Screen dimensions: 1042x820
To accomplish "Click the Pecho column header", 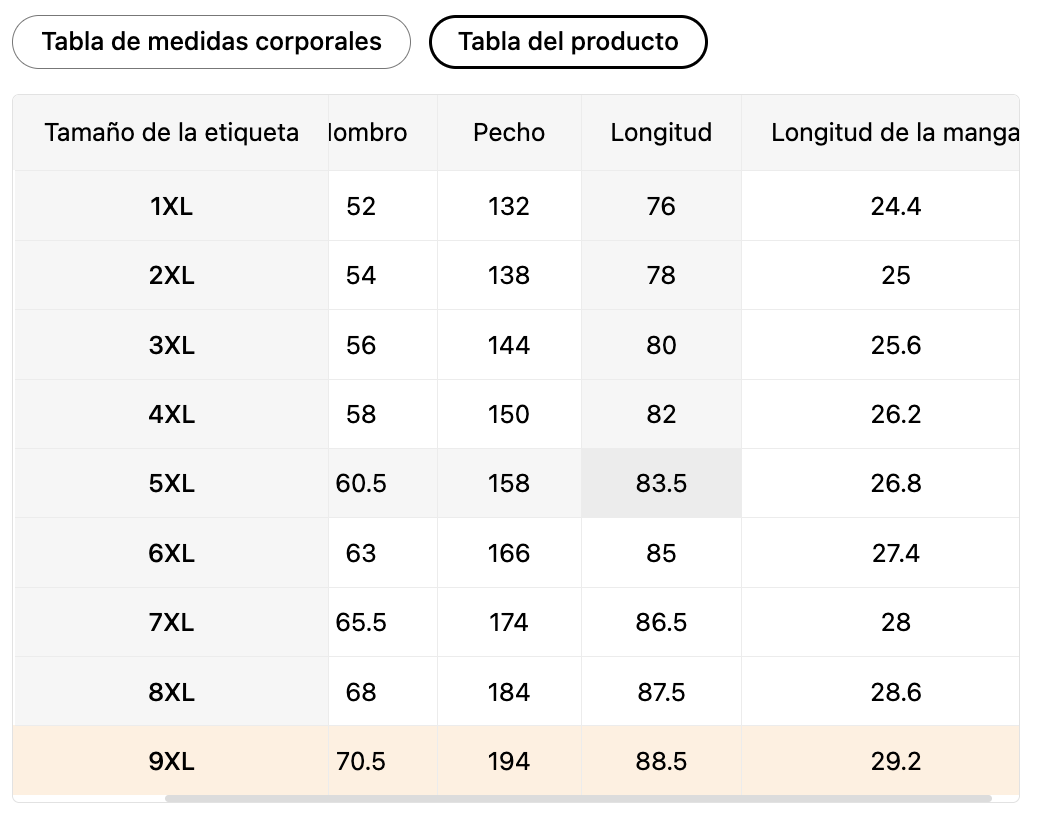I will [509, 132].
